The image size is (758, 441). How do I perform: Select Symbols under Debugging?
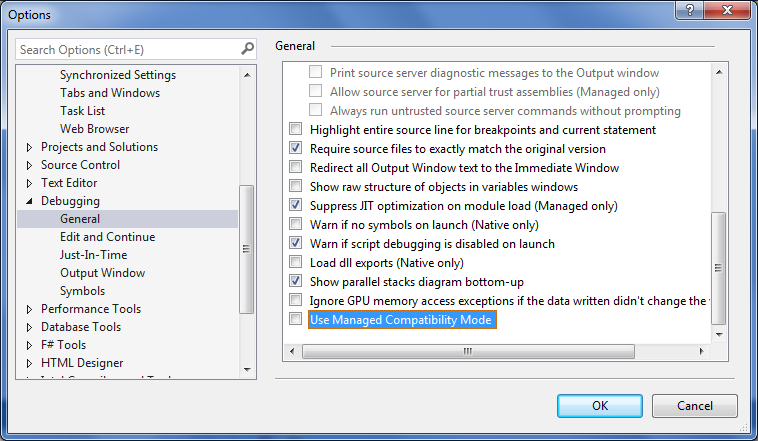click(82, 291)
